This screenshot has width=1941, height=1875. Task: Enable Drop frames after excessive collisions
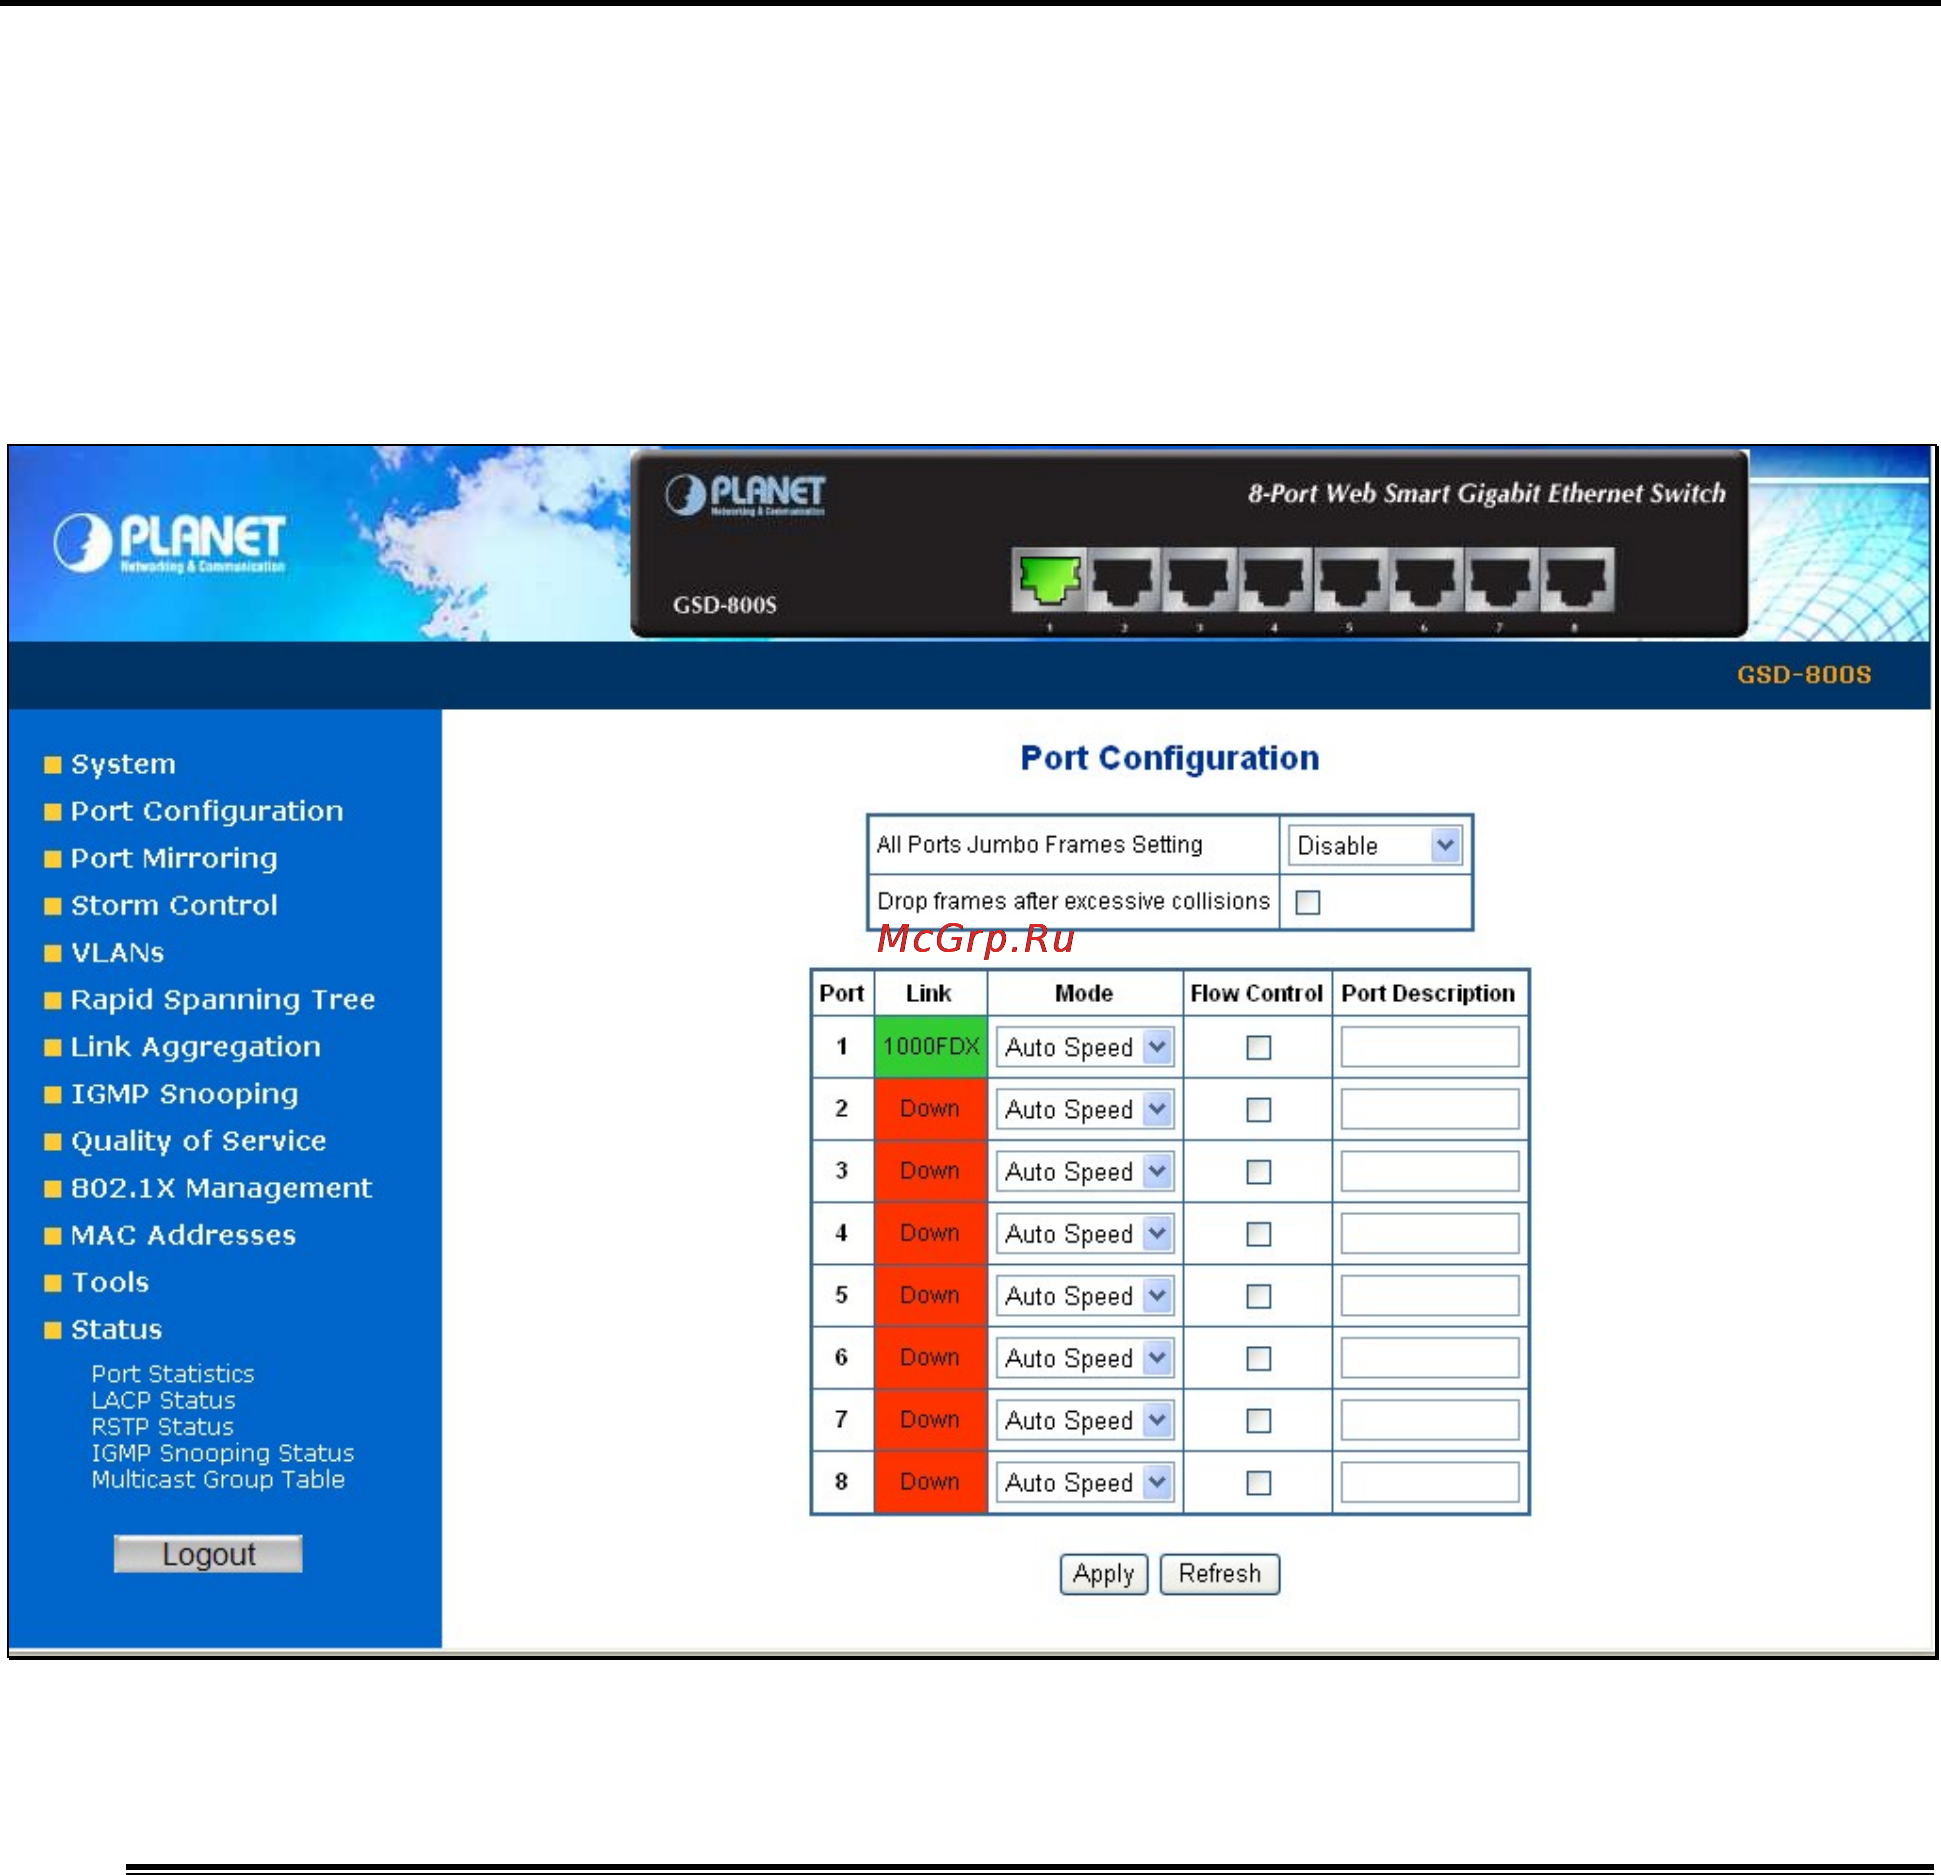1307,902
